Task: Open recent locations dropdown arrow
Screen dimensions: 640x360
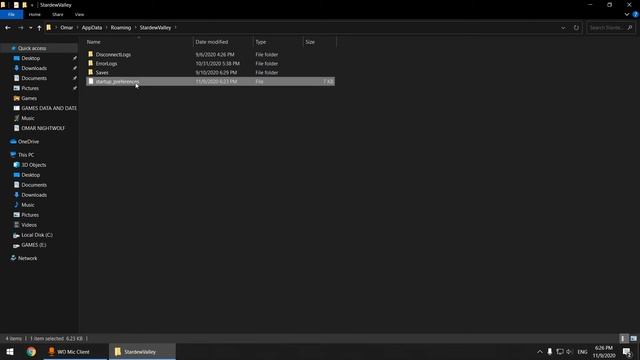Action: point(31,28)
